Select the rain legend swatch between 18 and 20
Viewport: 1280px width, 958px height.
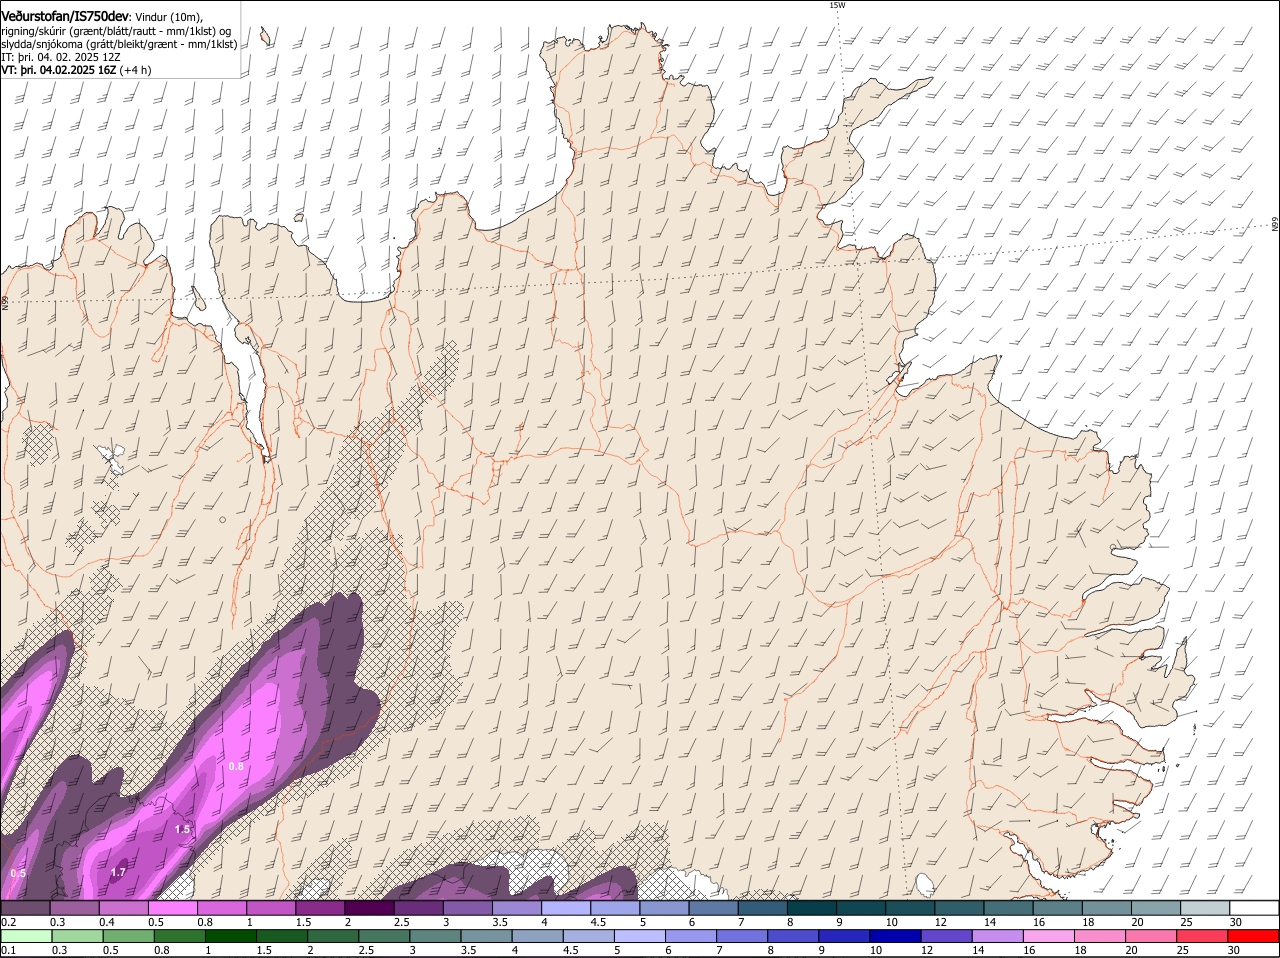[1100, 936]
